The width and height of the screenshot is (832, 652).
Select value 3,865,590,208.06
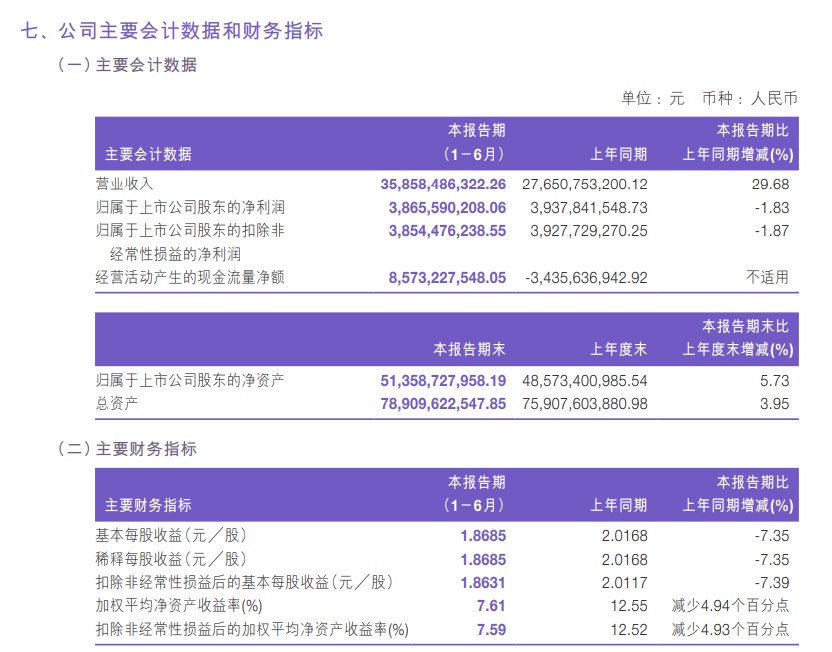[447, 207]
